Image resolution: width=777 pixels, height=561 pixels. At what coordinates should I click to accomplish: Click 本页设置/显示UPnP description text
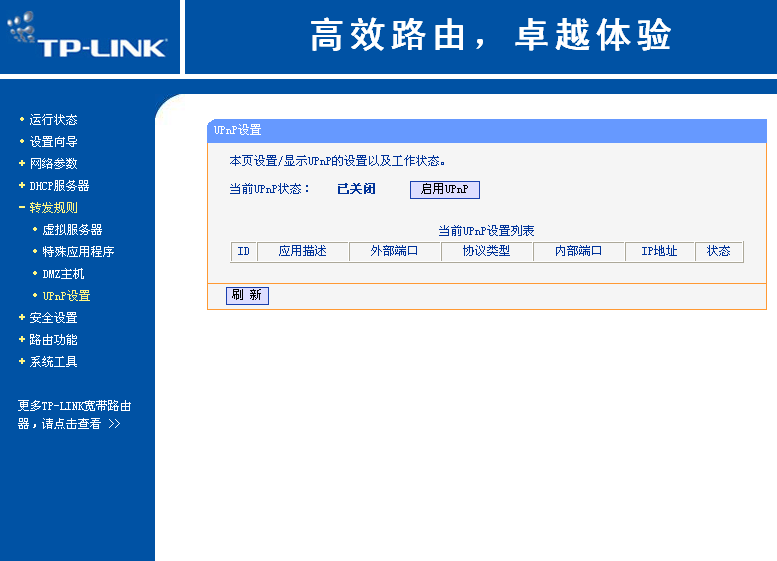(337, 161)
